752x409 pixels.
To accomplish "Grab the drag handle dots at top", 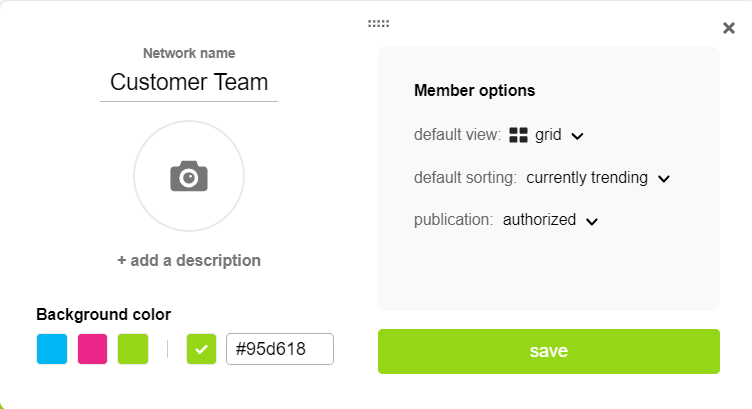I will (378, 23).
